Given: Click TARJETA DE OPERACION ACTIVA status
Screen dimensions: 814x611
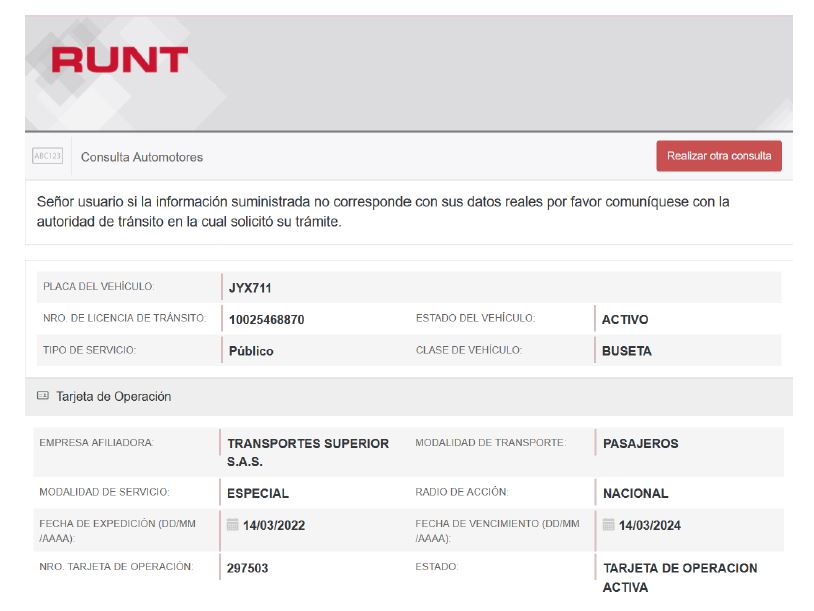Looking at the screenshot, I should 680,577.
